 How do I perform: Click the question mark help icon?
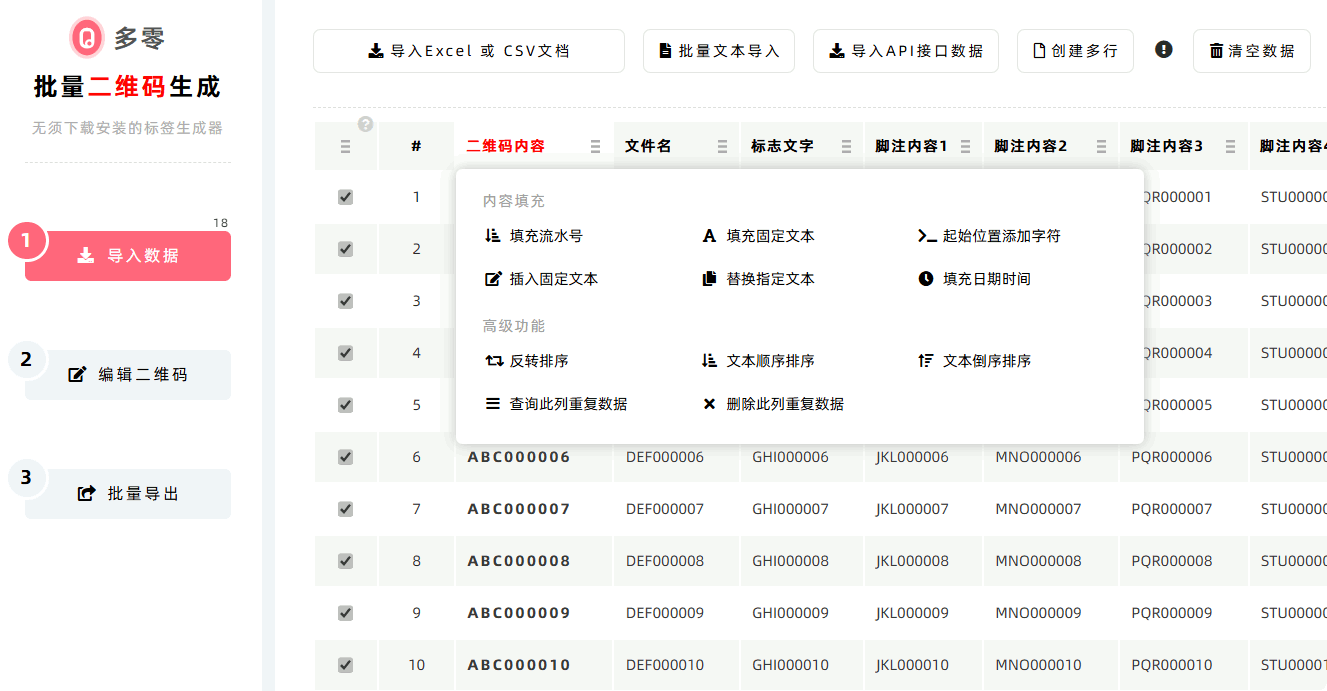click(x=365, y=124)
